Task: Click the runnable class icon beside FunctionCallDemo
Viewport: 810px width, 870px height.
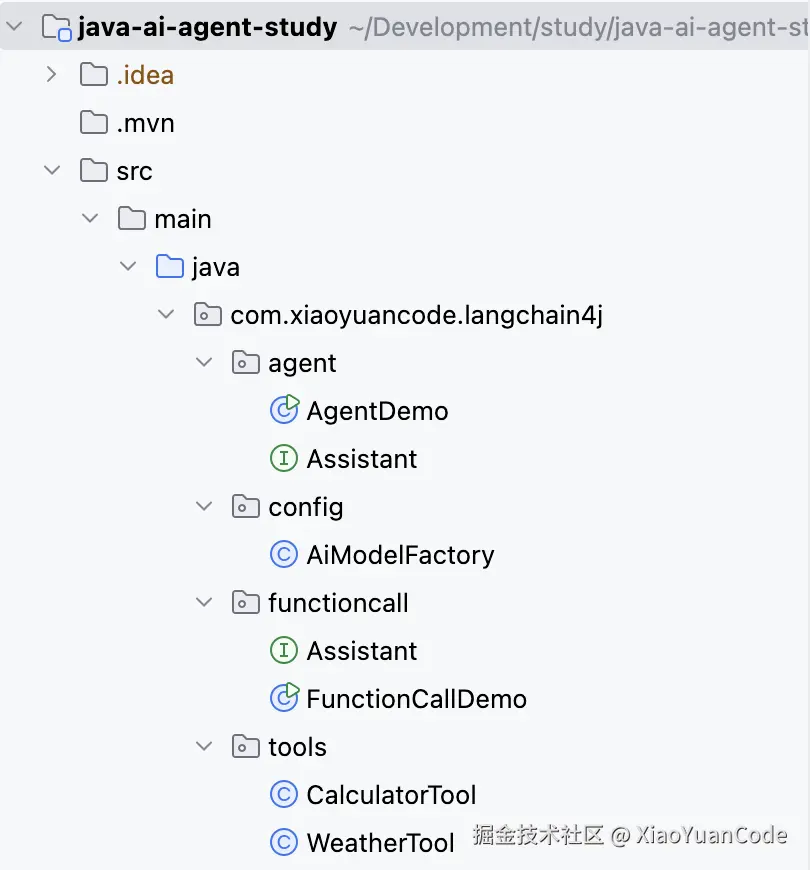Action: 284,698
